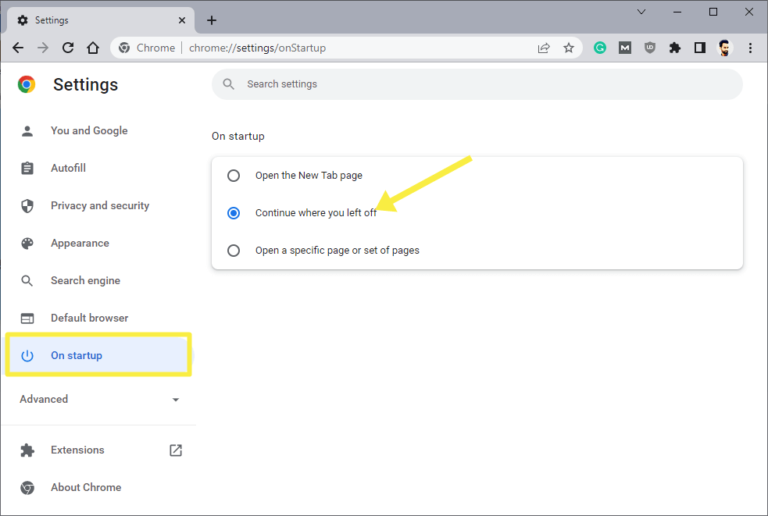
Task: Open Chrome's three-dot menu
Action: (x=750, y=48)
